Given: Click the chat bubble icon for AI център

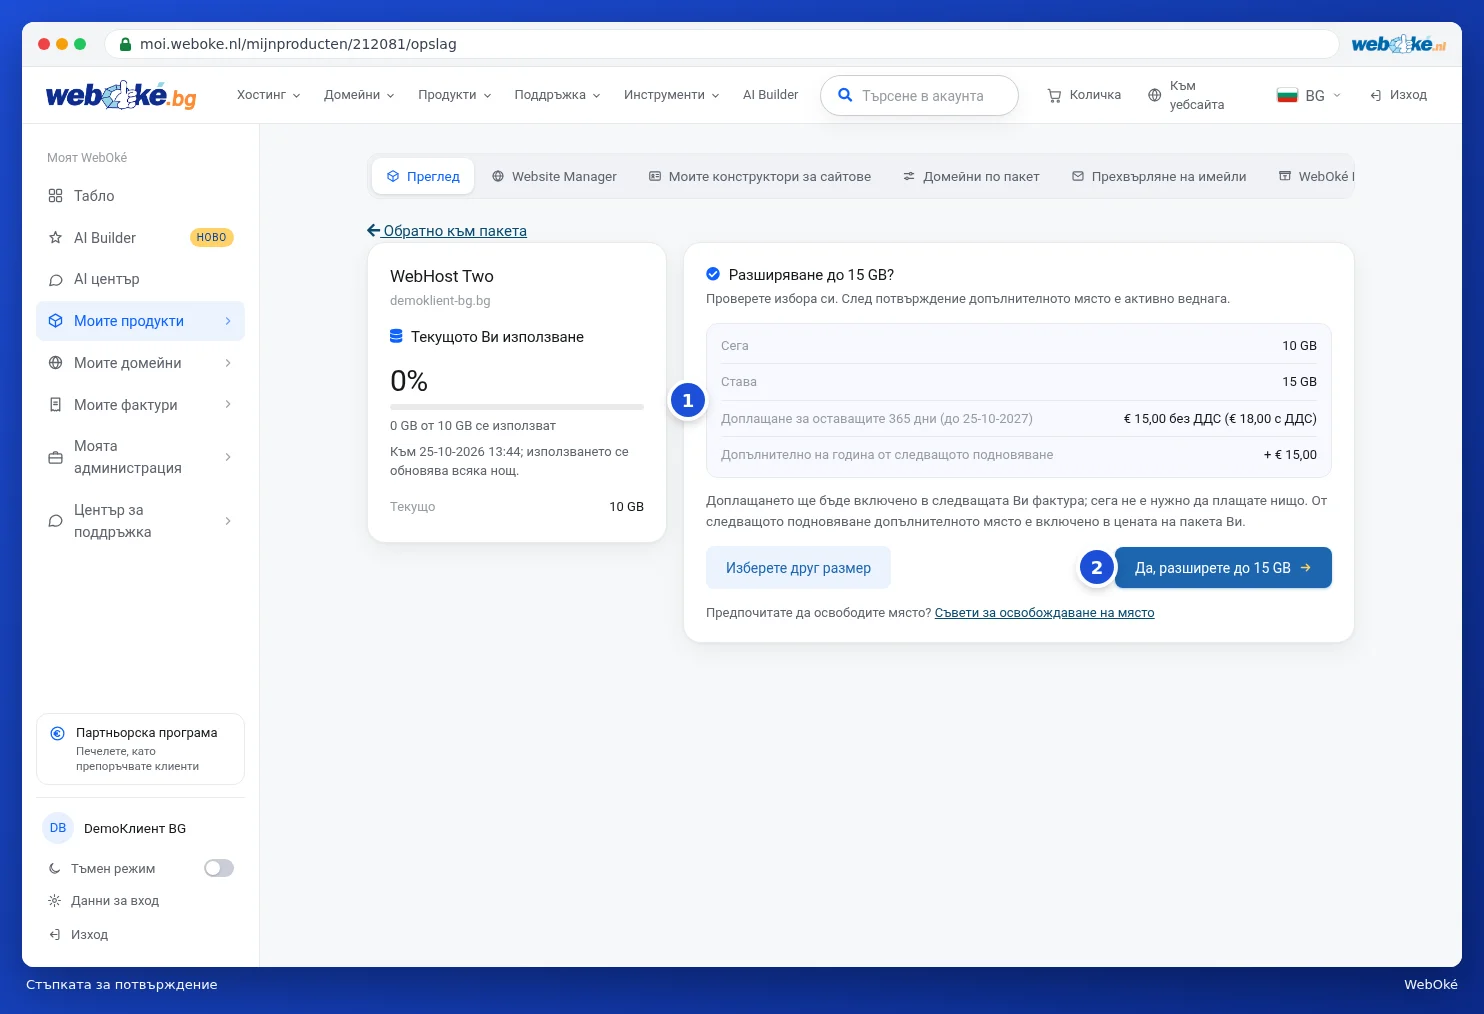Looking at the screenshot, I should point(56,280).
